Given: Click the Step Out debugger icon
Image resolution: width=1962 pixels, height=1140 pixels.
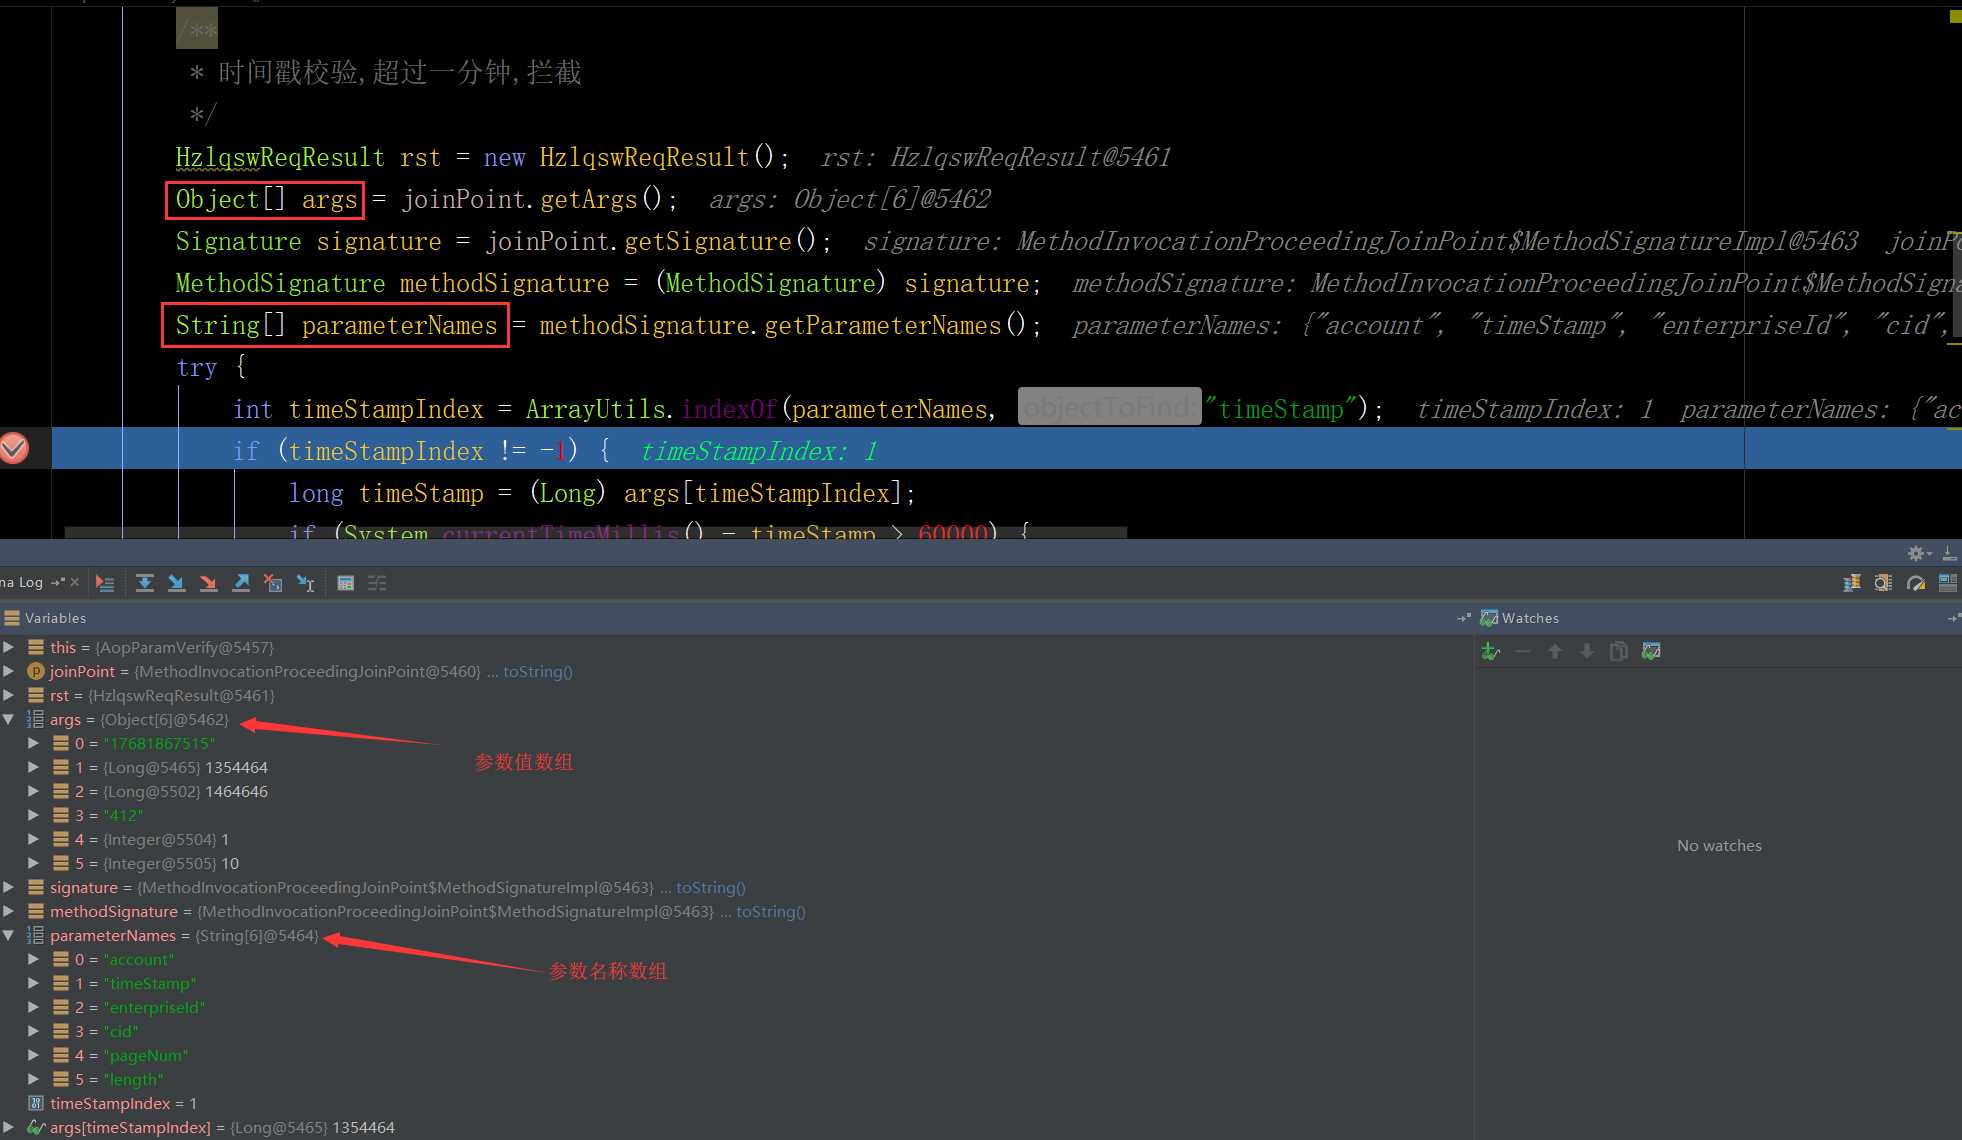Looking at the screenshot, I should coord(241,583).
